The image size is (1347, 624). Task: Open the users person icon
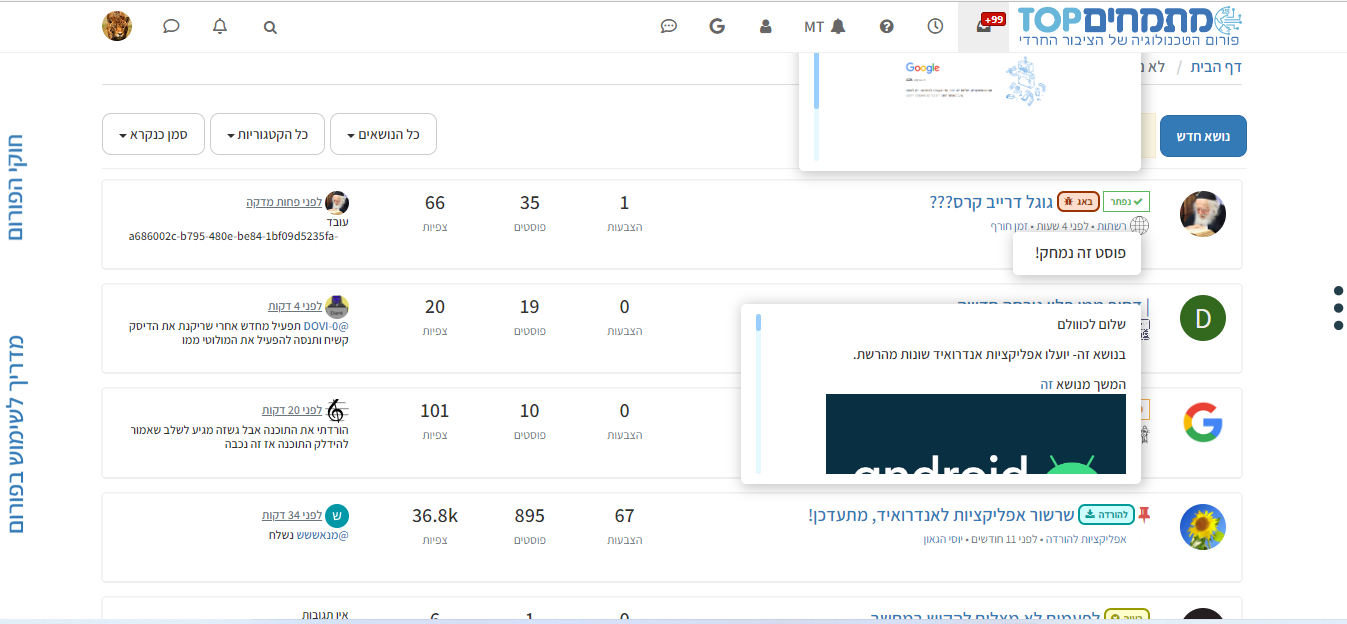pos(766,26)
